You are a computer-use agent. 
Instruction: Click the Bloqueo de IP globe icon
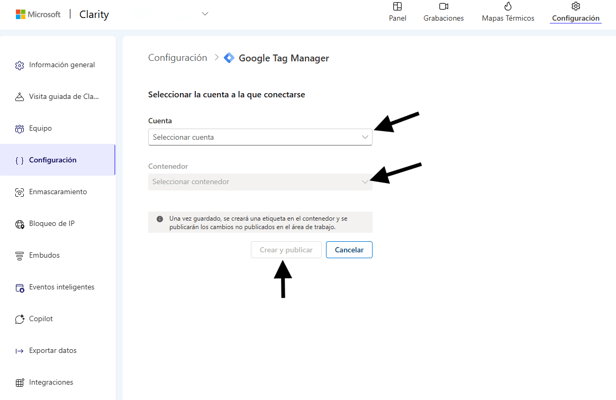pyautogui.click(x=19, y=224)
